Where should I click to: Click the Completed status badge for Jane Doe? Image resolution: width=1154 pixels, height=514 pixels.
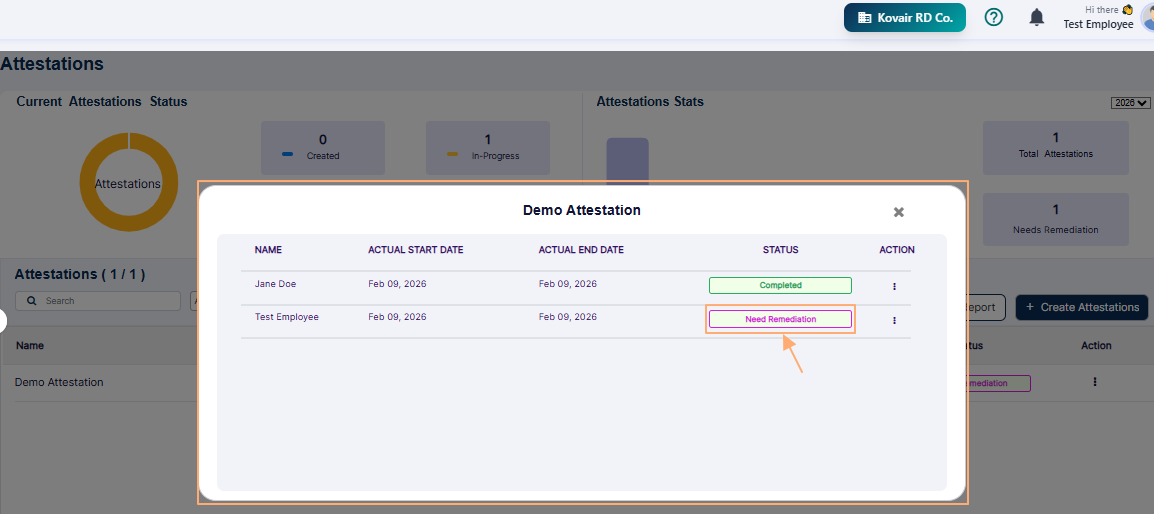780,285
